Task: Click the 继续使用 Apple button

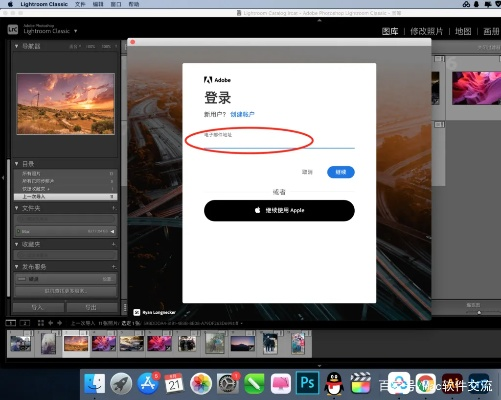Action: tap(279, 210)
